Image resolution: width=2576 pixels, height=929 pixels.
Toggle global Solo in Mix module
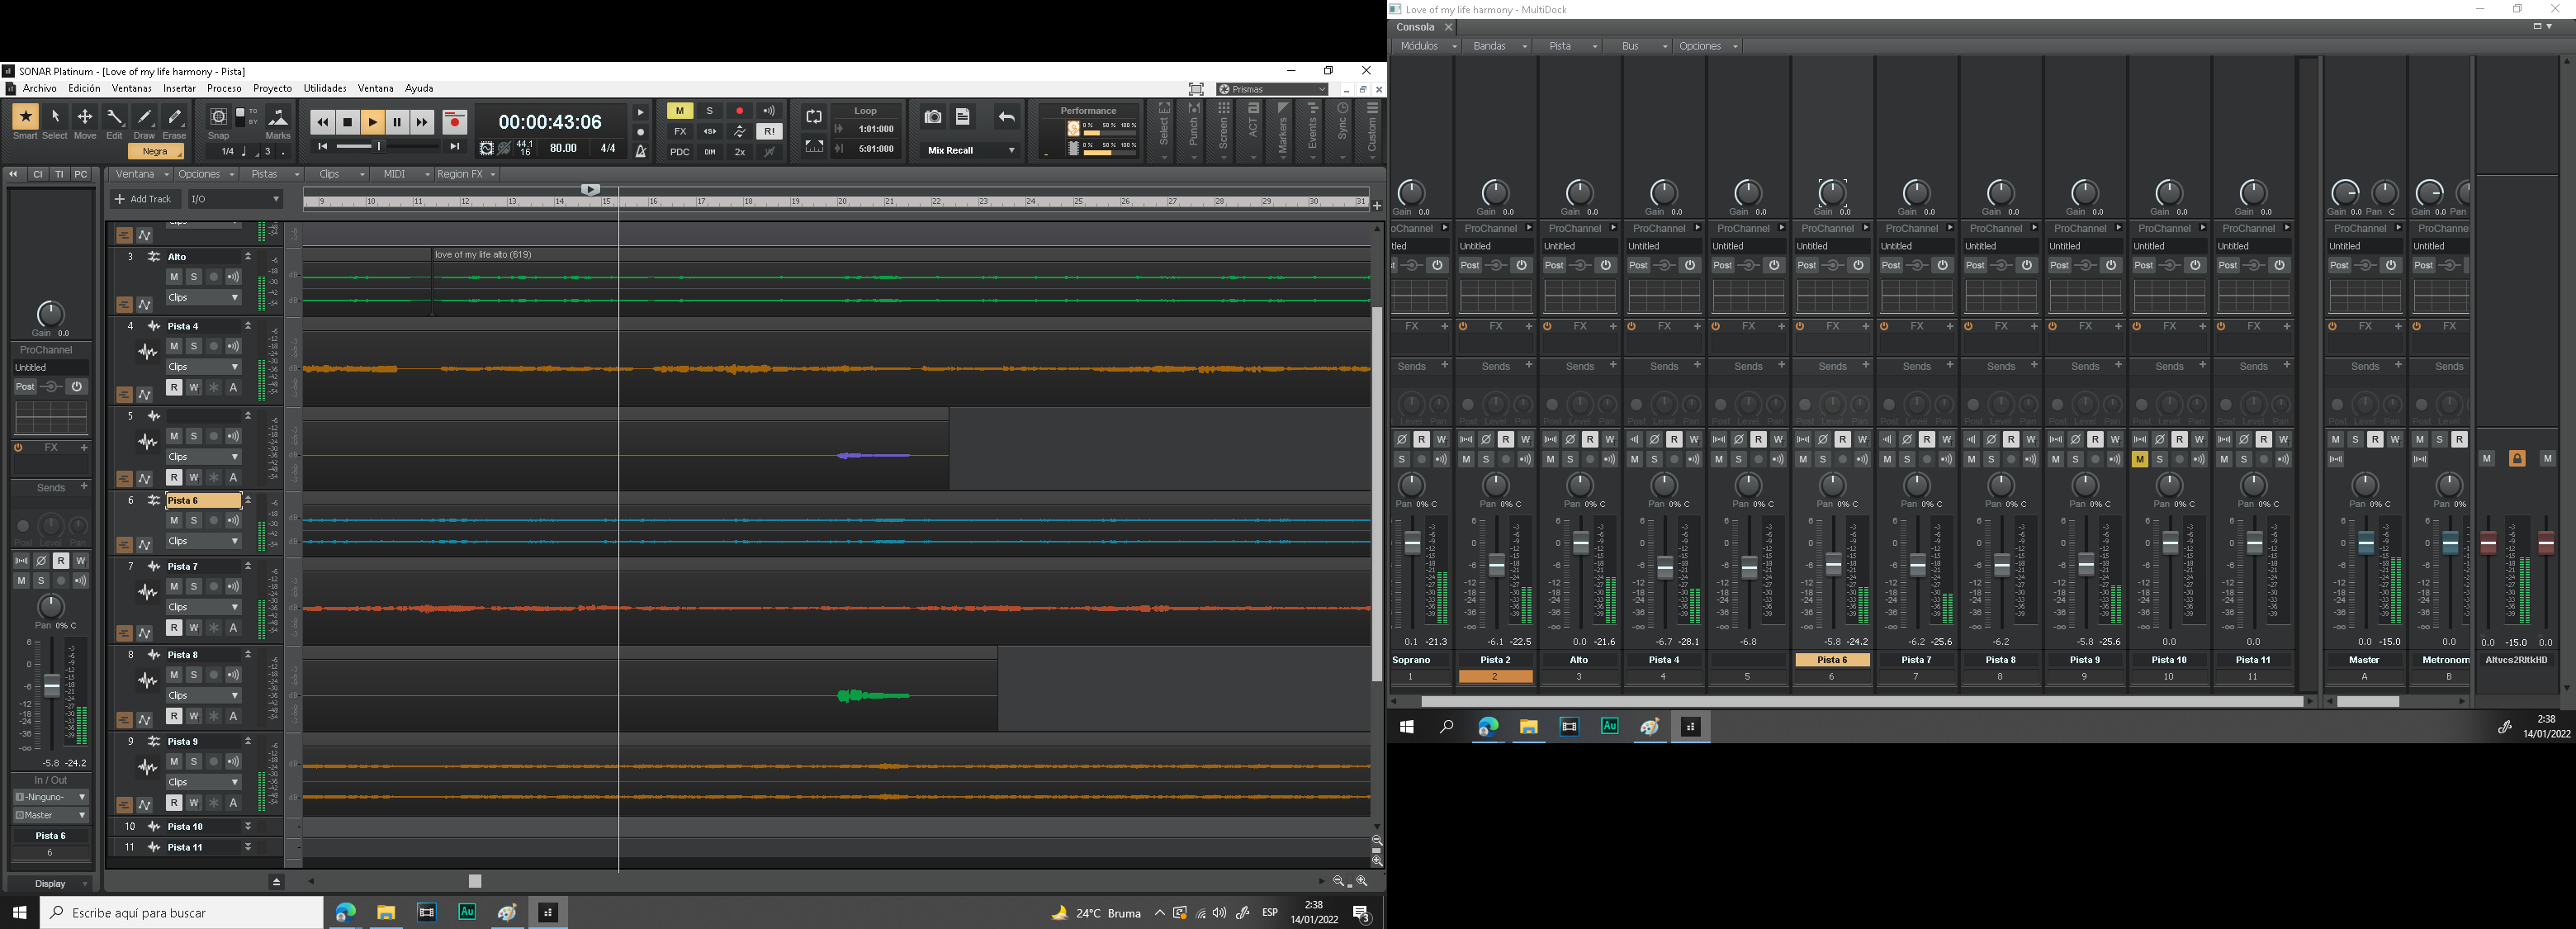click(710, 111)
